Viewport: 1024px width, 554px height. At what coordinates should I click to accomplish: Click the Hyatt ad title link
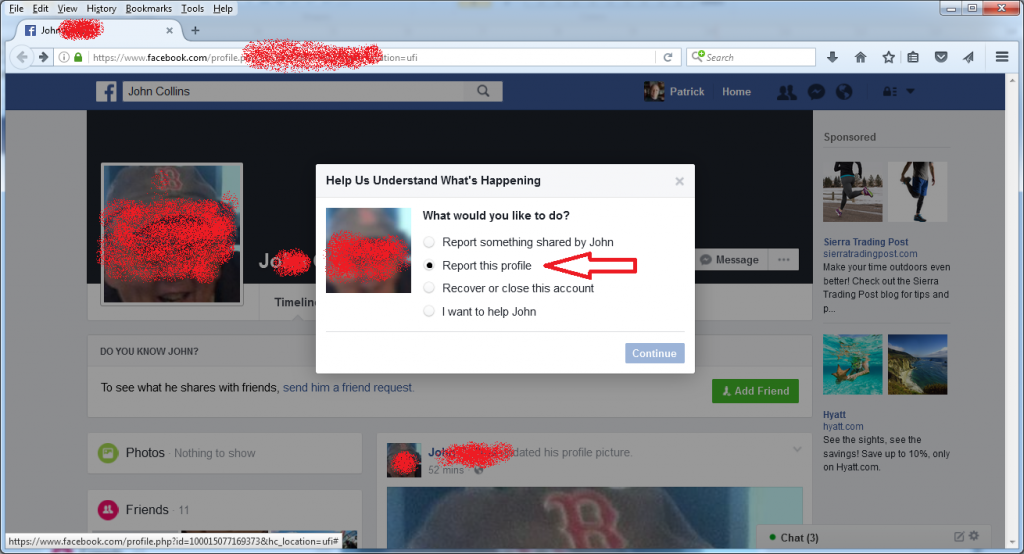point(834,415)
